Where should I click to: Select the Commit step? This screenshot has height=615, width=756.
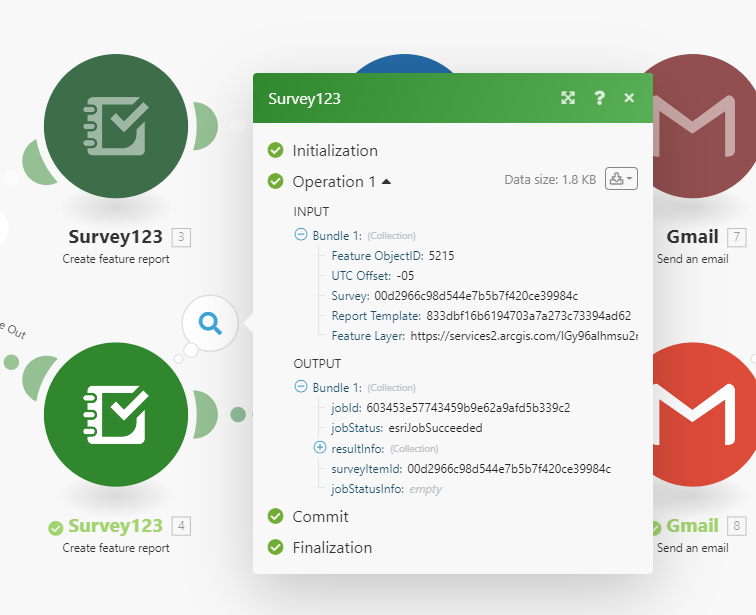(x=320, y=516)
